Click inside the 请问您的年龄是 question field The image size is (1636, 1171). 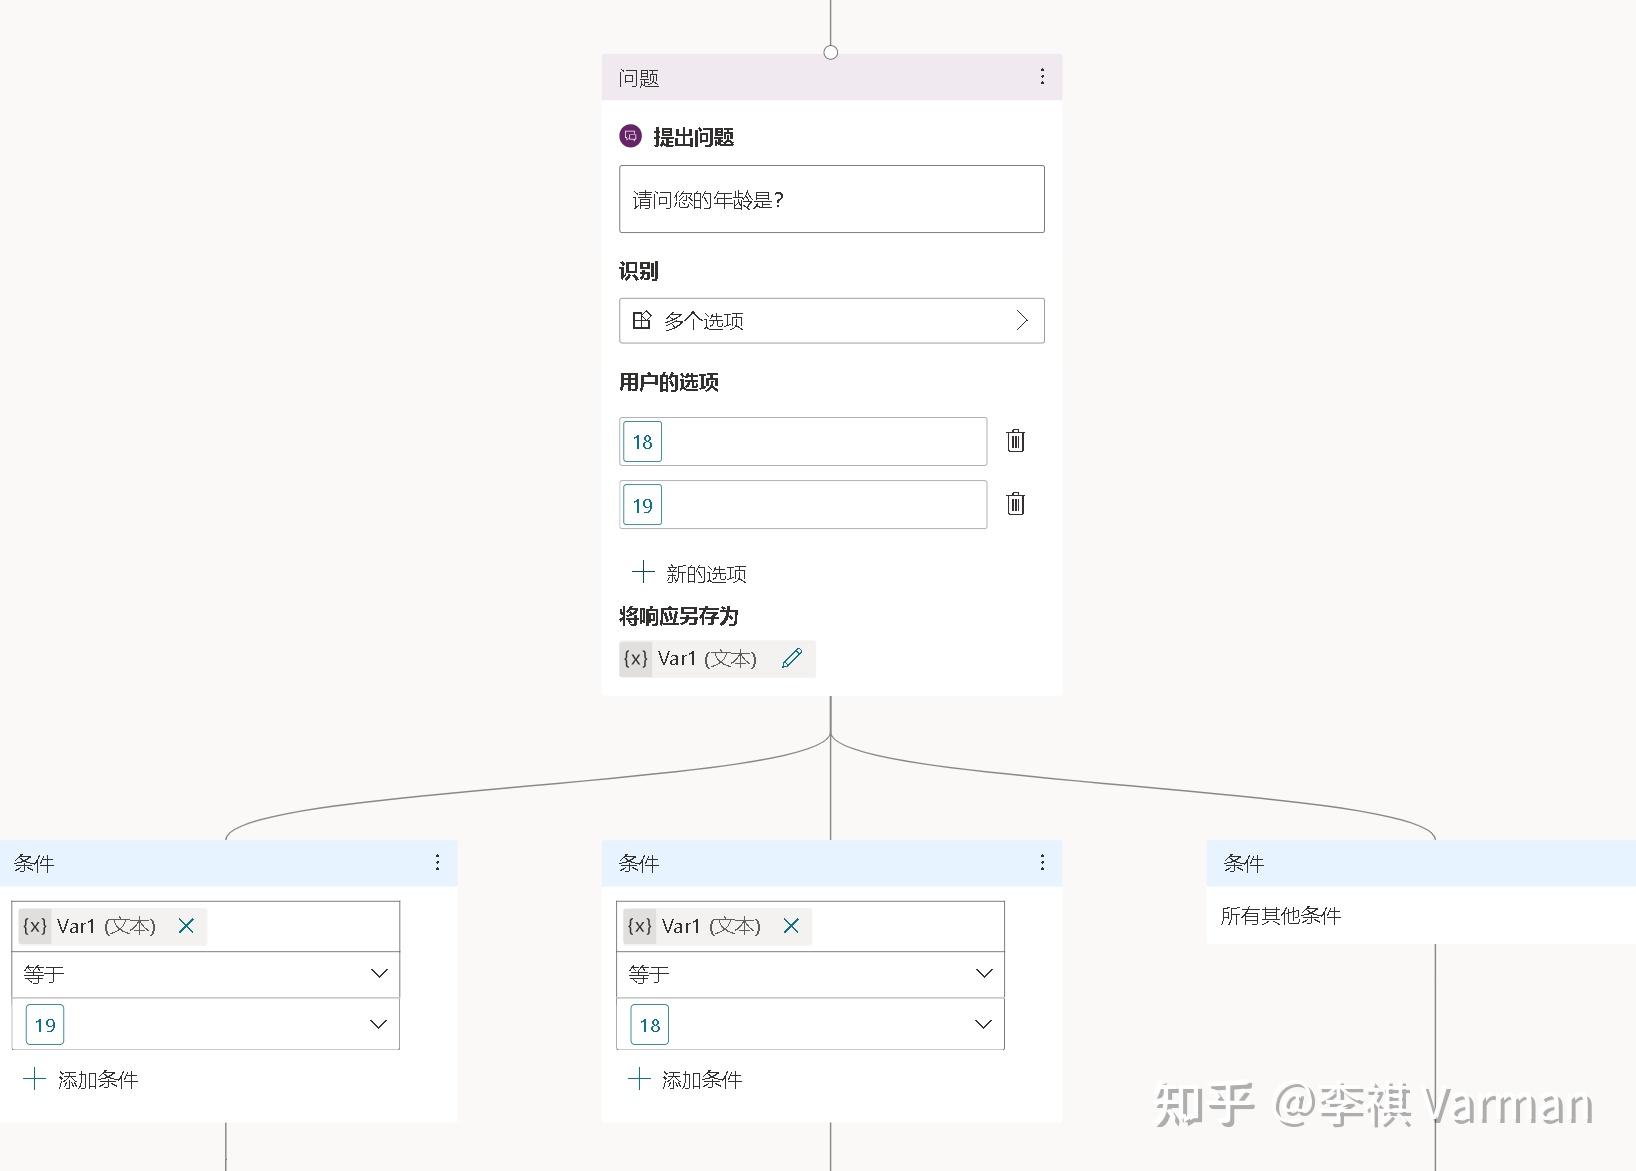point(830,199)
